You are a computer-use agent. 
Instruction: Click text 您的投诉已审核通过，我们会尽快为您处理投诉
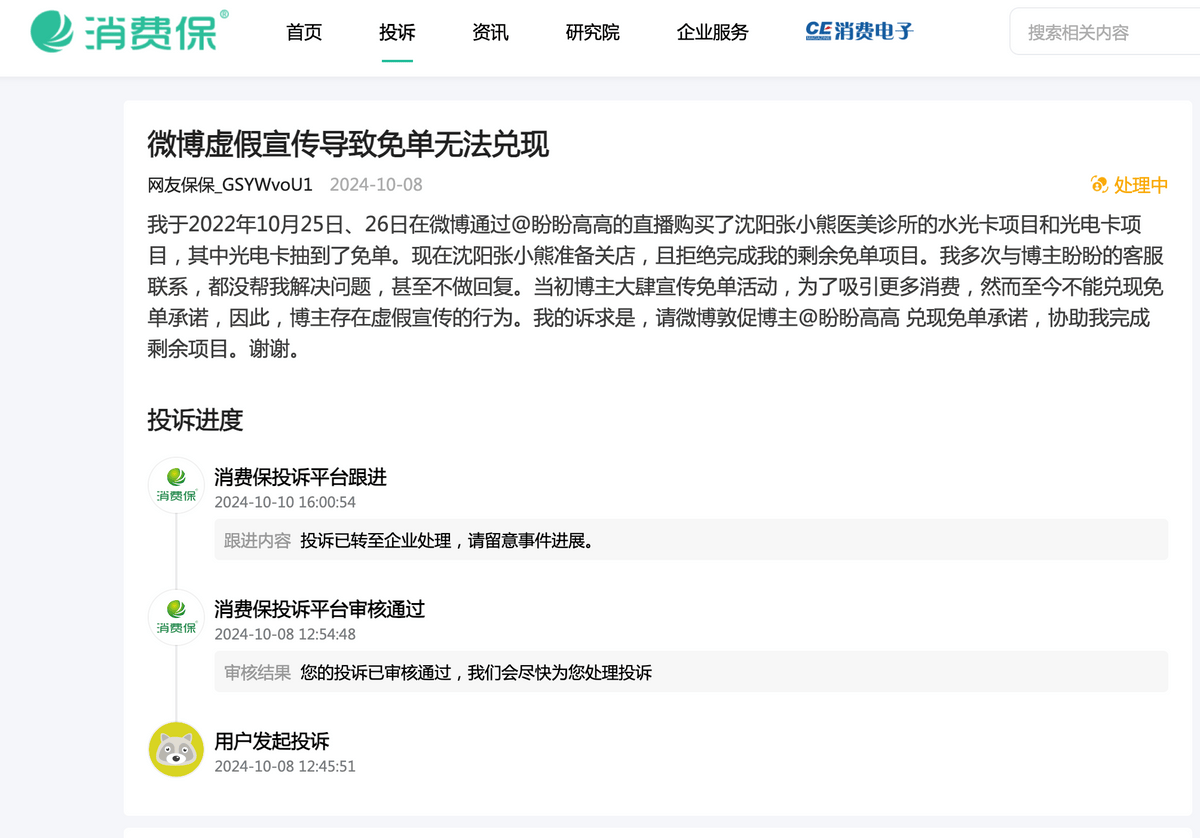[x=476, y=672]
